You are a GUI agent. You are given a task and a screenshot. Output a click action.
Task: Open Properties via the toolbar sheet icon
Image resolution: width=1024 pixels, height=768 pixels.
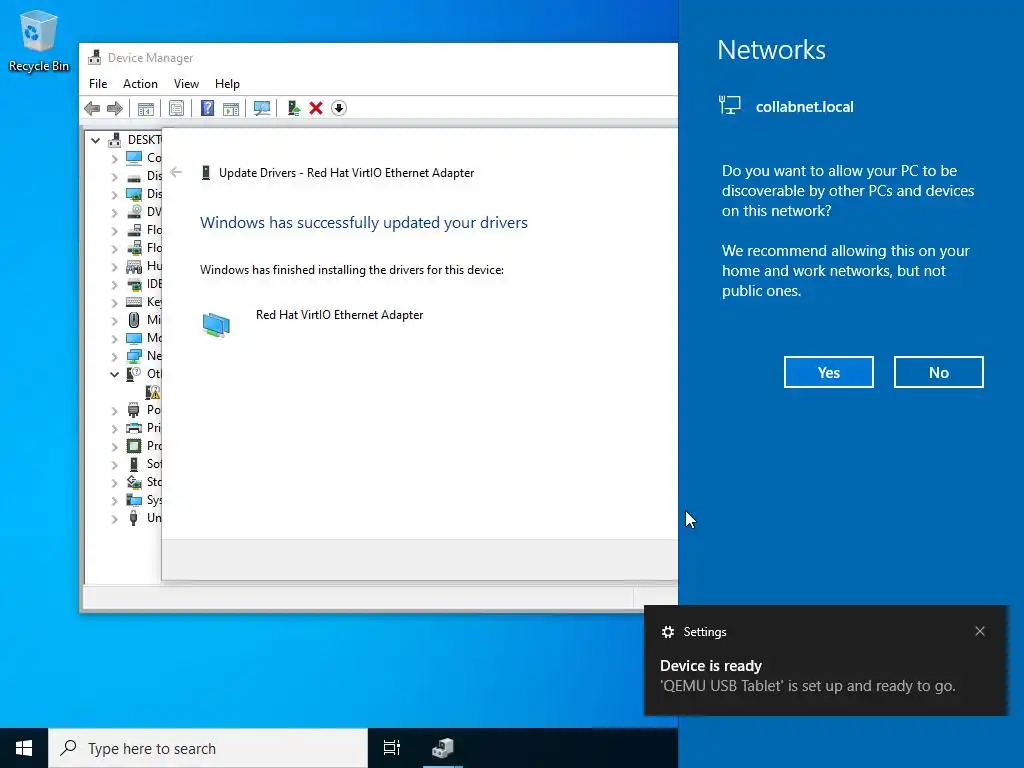click(x=176, y=108)
